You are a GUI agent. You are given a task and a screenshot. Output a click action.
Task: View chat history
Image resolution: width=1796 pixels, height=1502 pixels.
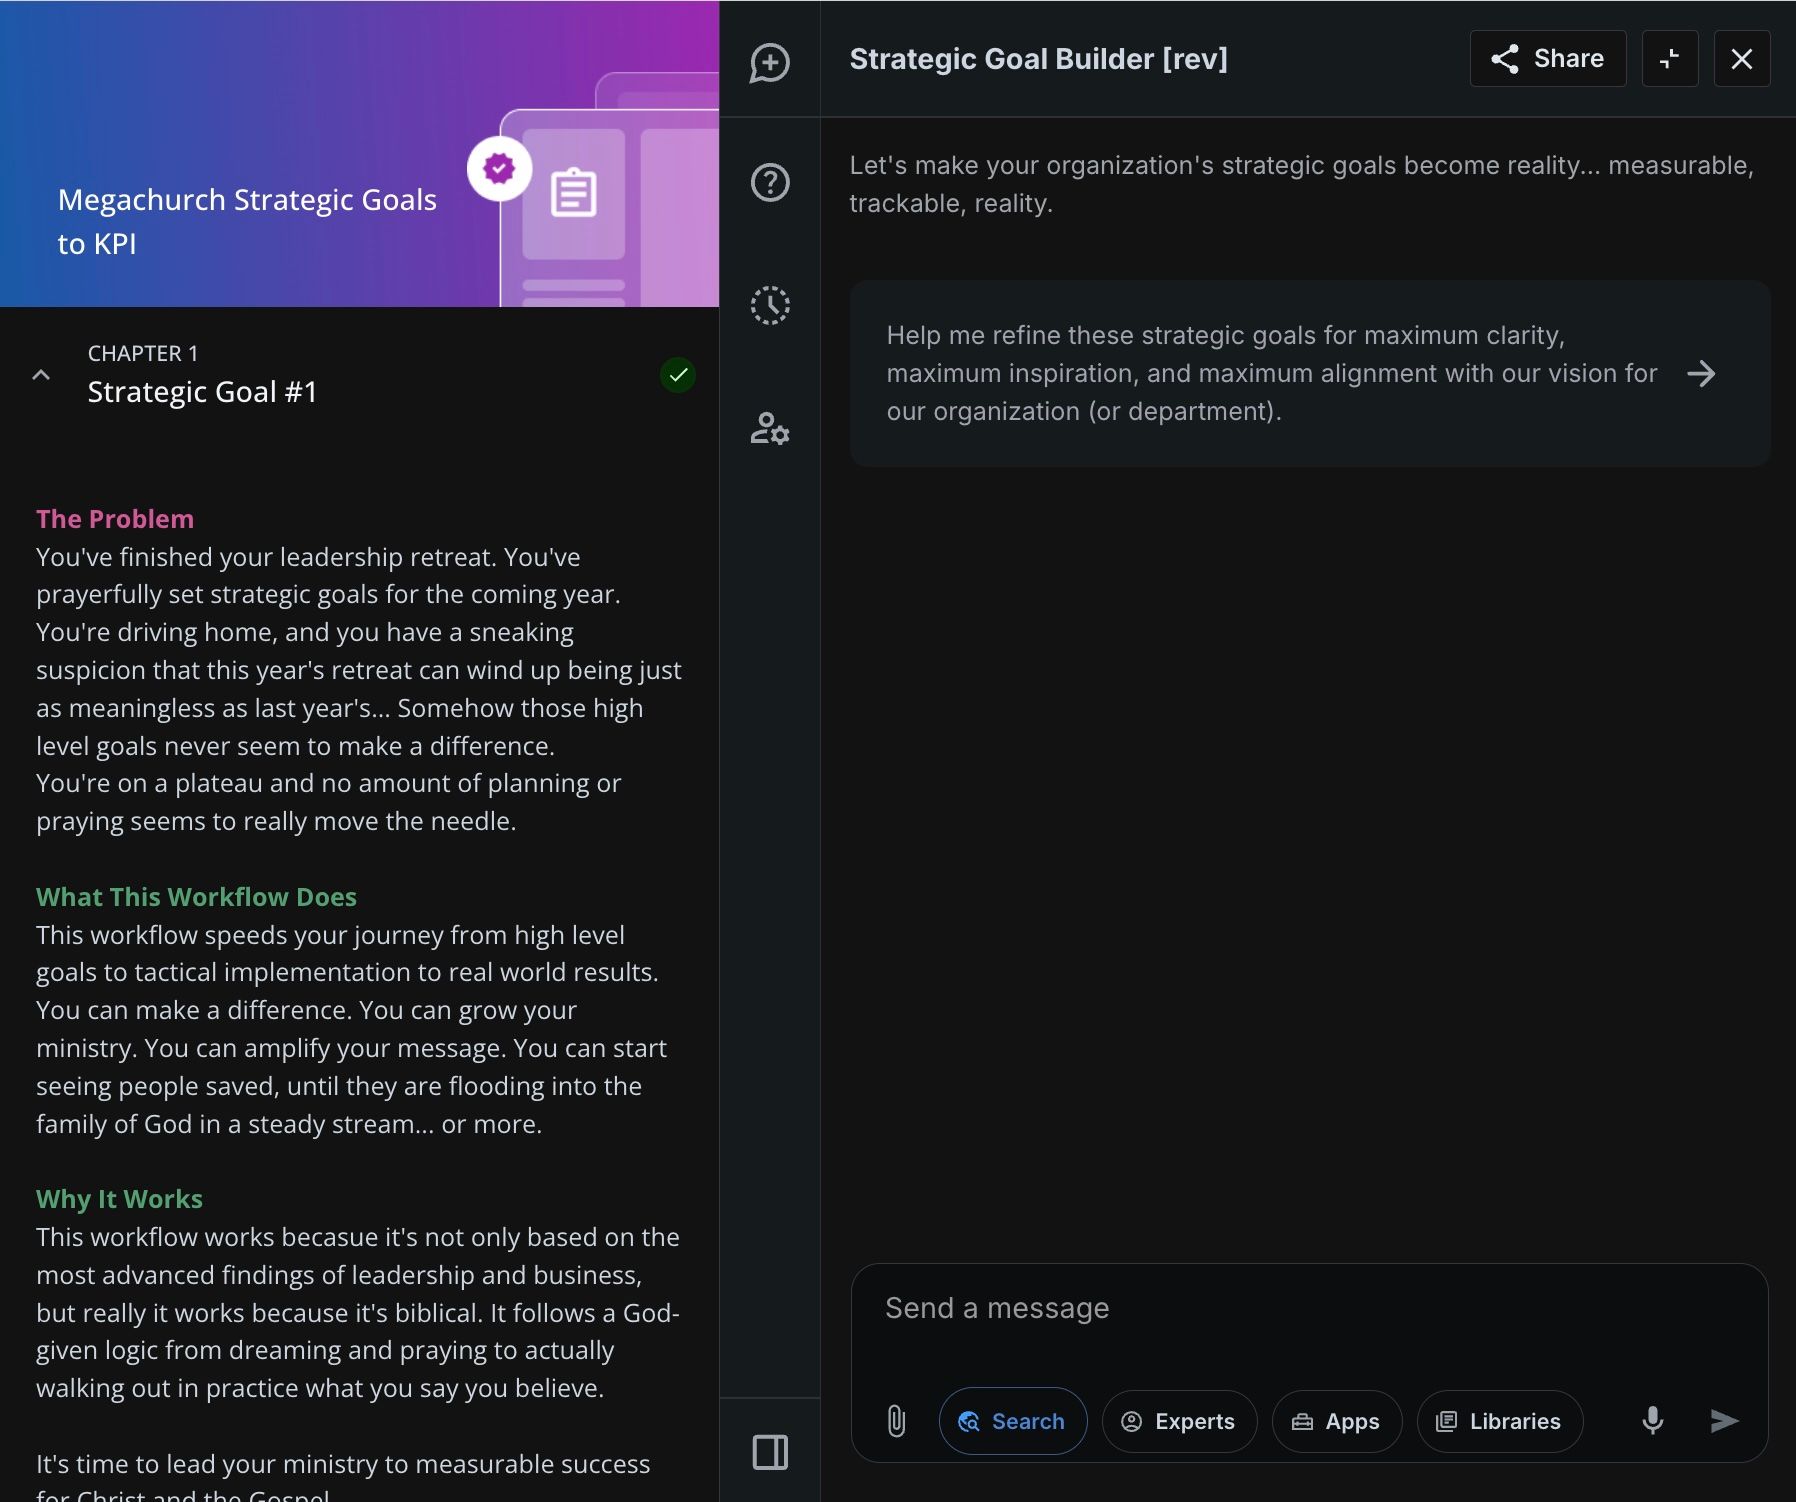pos(770,306)
